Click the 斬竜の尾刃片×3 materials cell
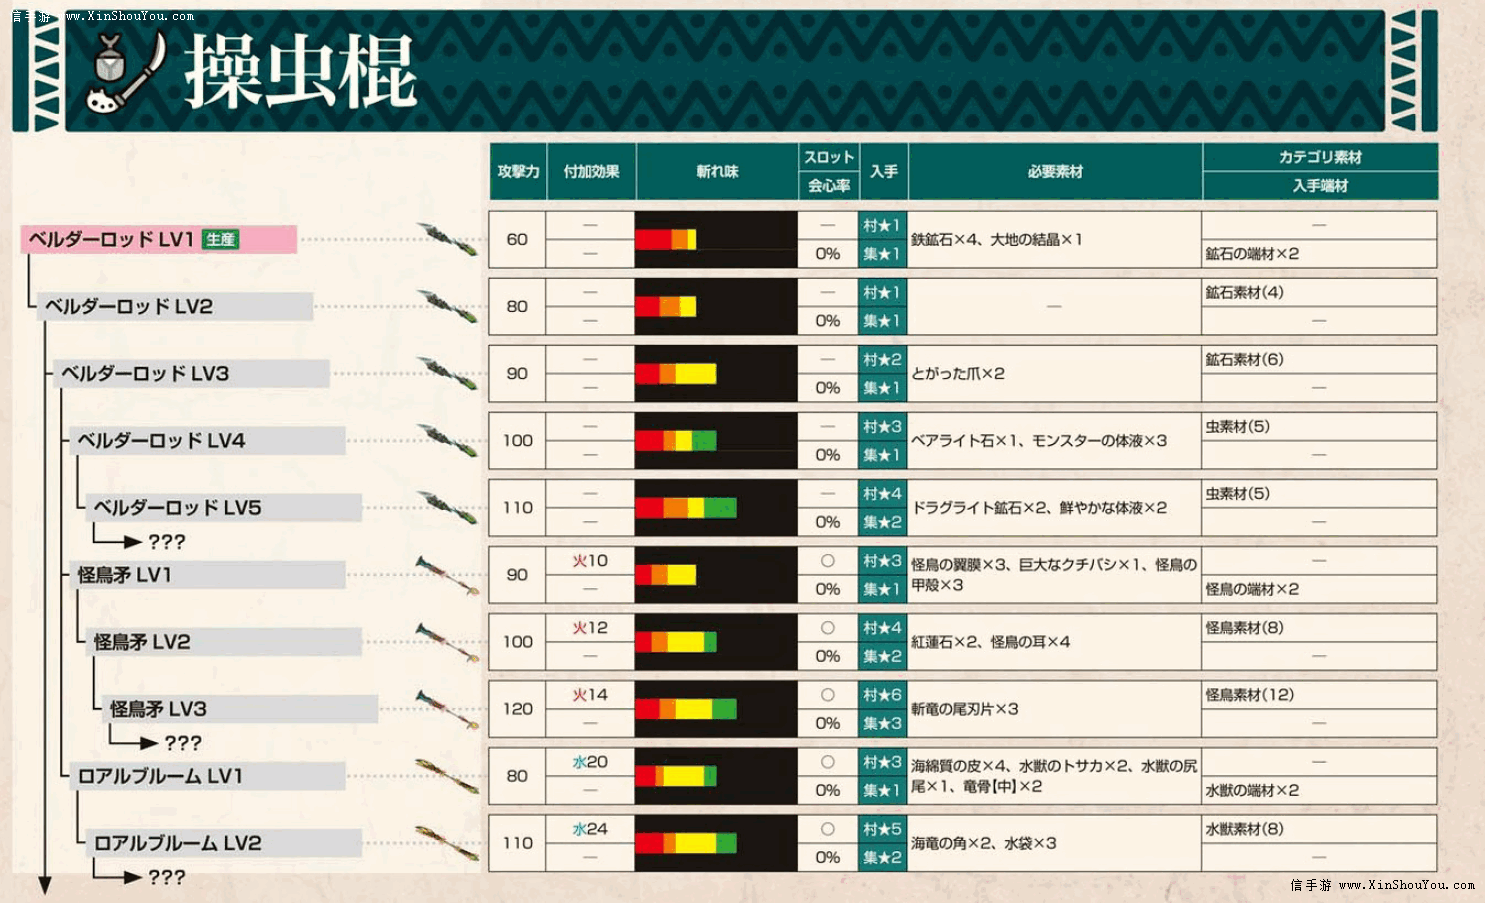1485x903 pixels. coord(1054,709)
